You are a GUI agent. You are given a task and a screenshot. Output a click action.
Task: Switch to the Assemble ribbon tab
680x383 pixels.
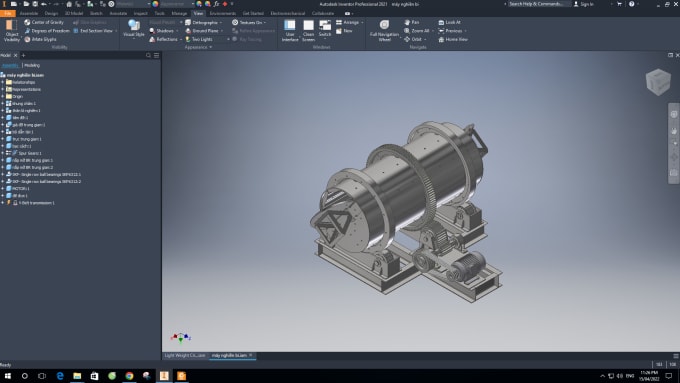point(29,13)
